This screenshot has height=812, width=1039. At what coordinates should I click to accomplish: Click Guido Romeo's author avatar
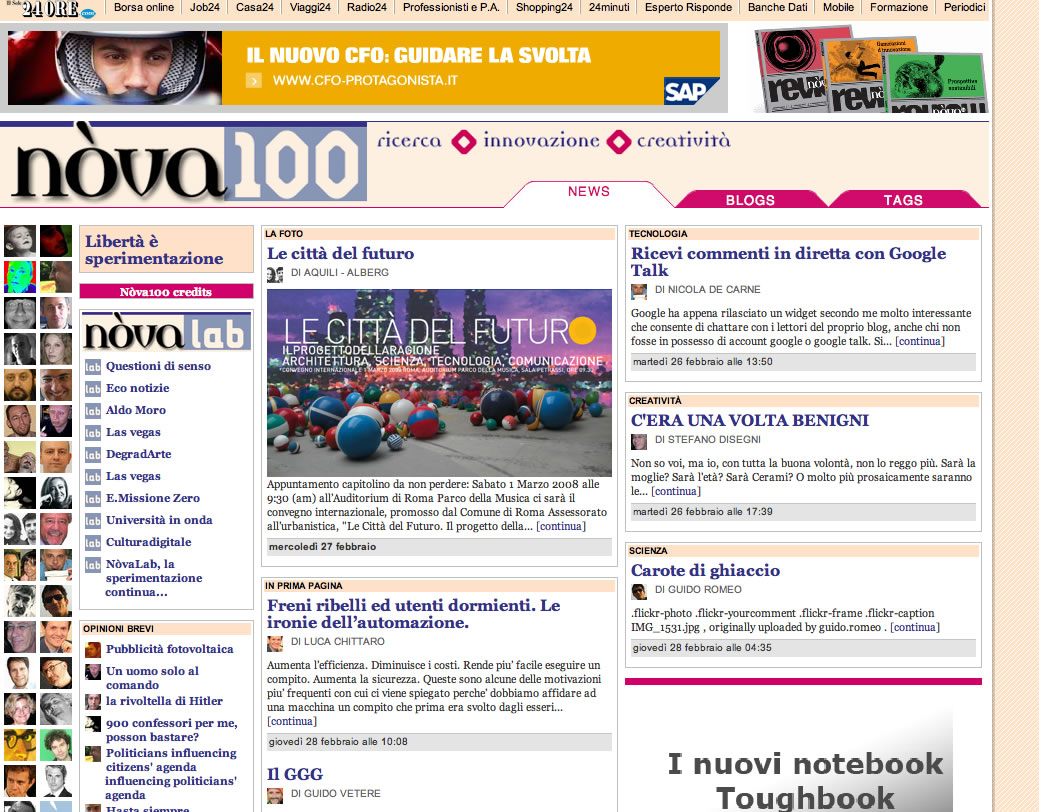pyautogui.click(x=639, y=591)
